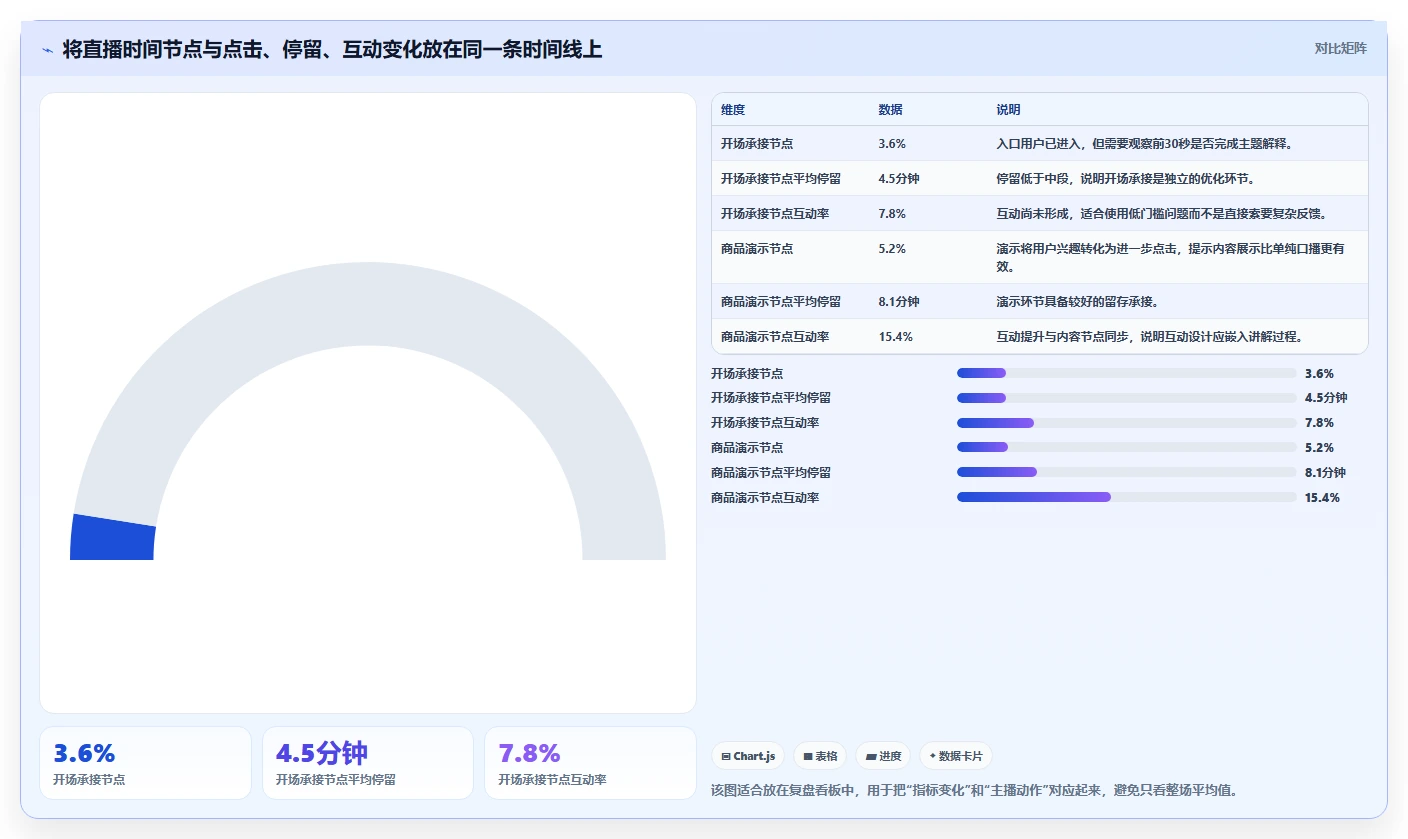
Task: Click the 商品演示节点平均停留 8.1分钟 progress bar
Action: coord(1126,472)
